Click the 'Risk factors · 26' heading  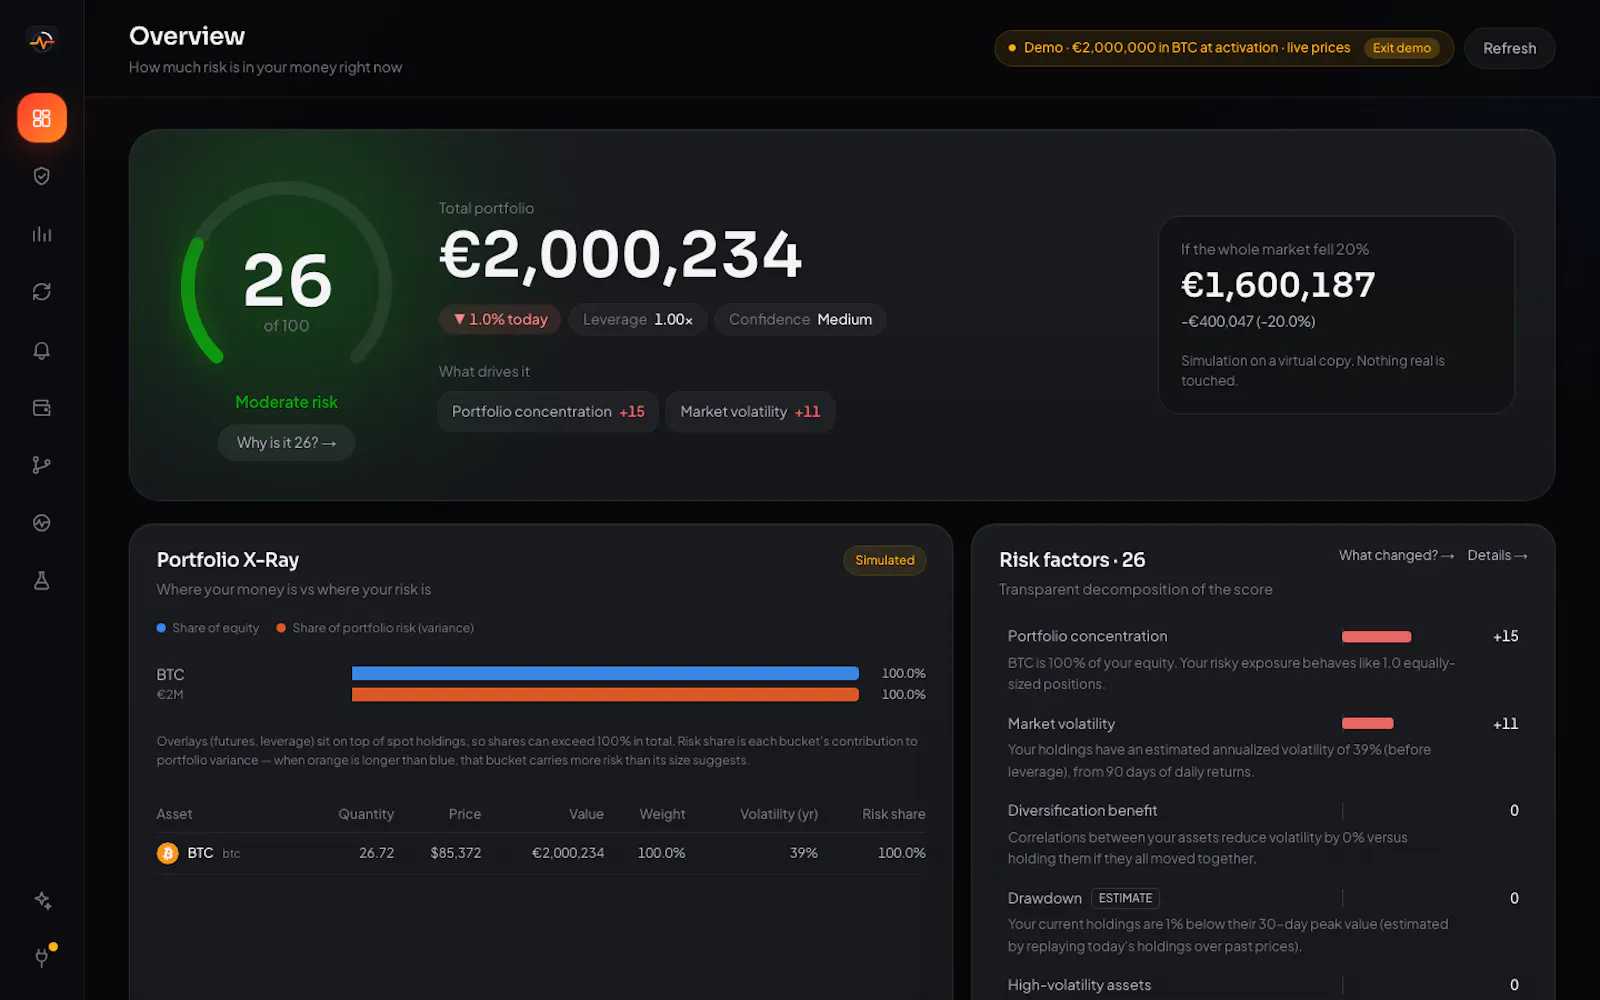point(1072,560)
